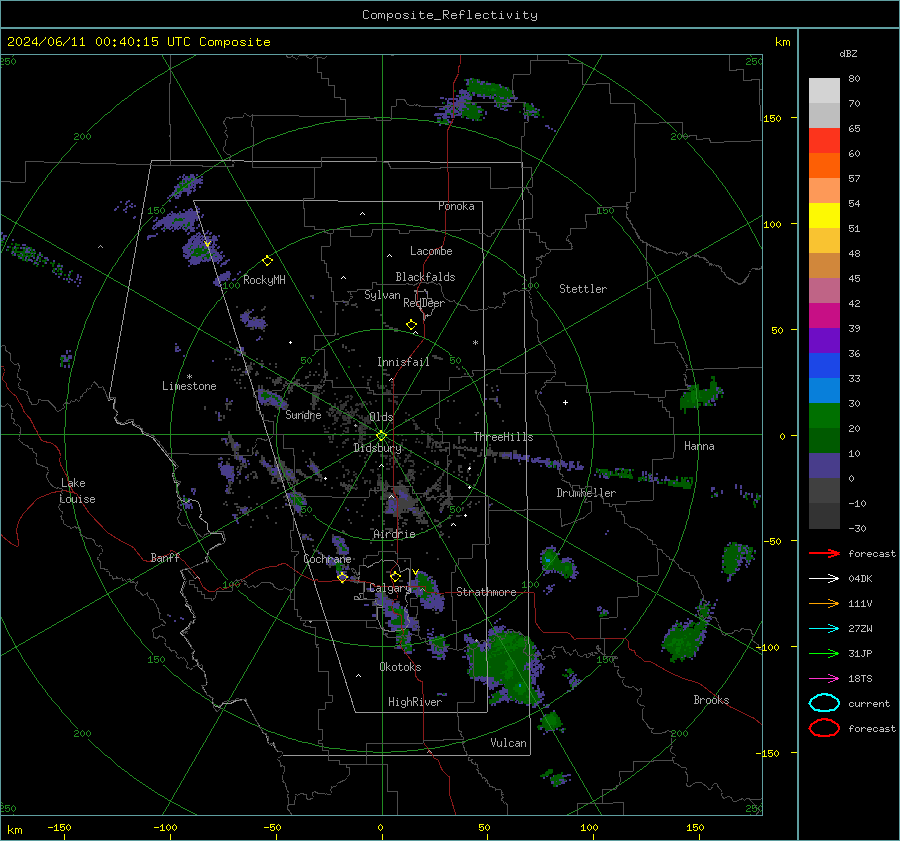Click the red forecast ellipse symbol

coord(824,728)
